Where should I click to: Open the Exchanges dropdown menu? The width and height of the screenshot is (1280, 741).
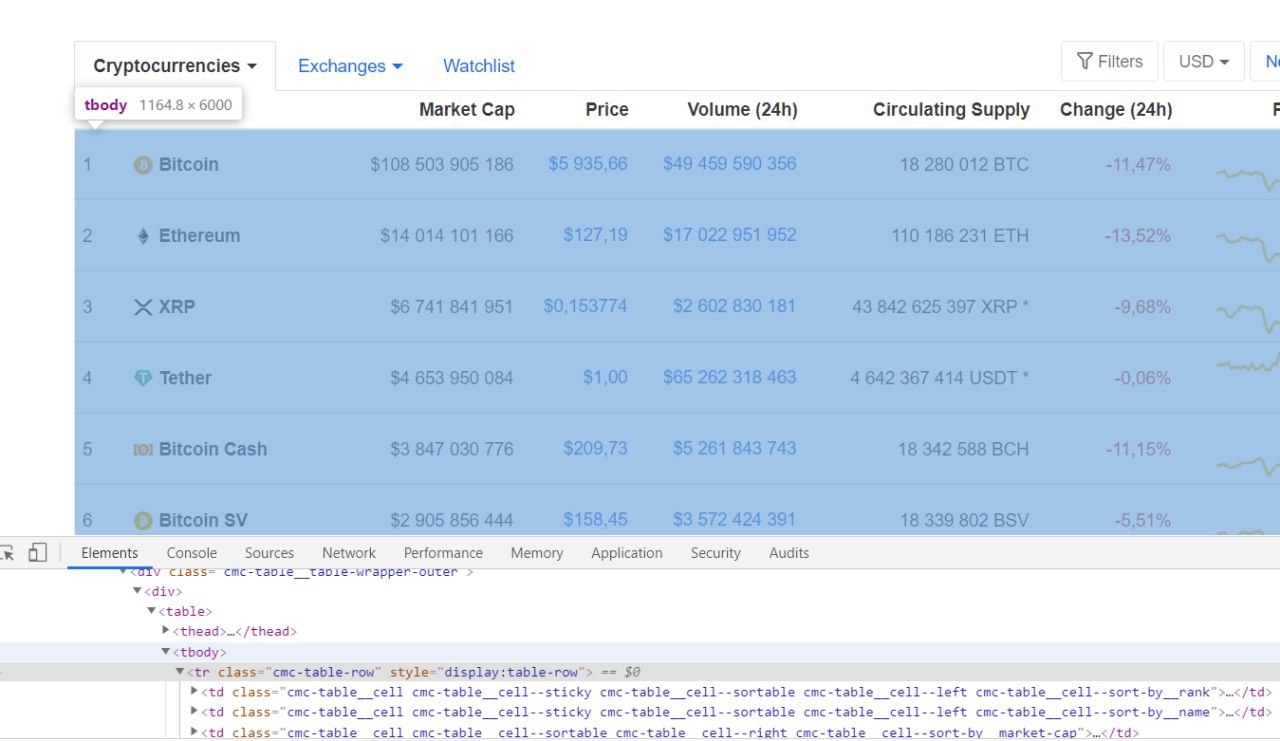click(x=350, y=66)
